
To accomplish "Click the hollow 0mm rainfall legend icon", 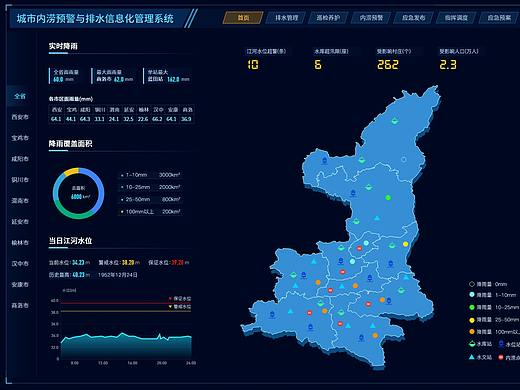I will coord(472,284).
